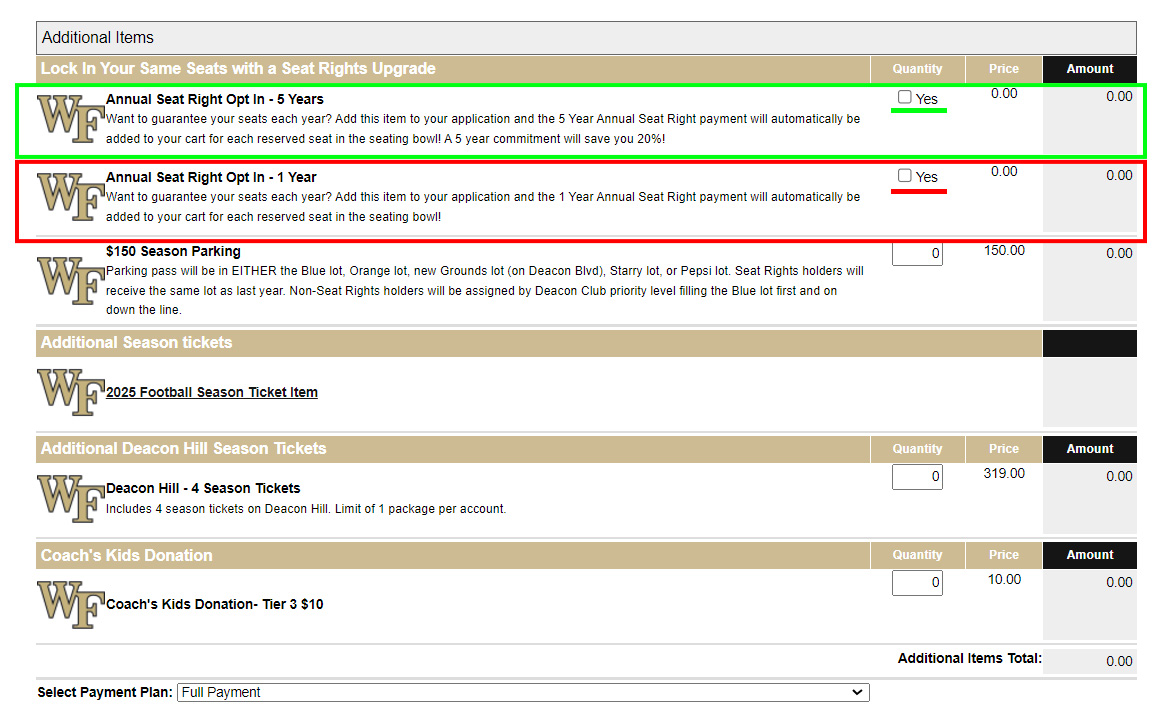1168x718 pixels.
Task: Check Yes for Annual Seat Right Opt In 5 Years
Action: click(904, 96)
